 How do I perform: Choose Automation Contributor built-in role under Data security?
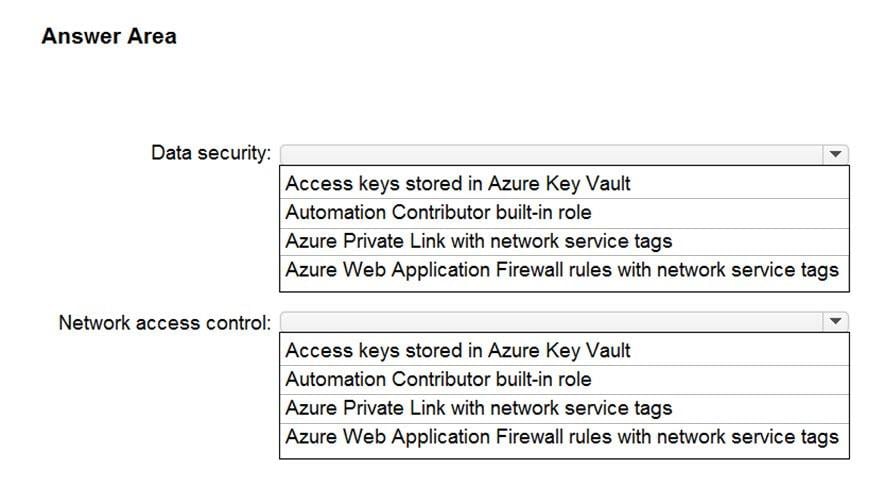click(x=564, y=213)
